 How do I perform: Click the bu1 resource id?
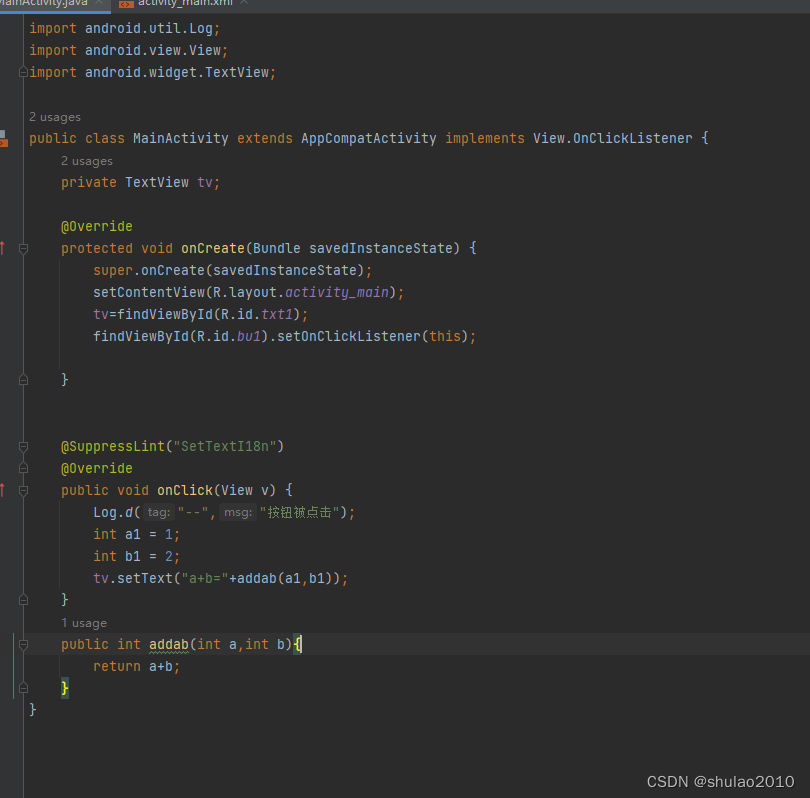[248, 337]
